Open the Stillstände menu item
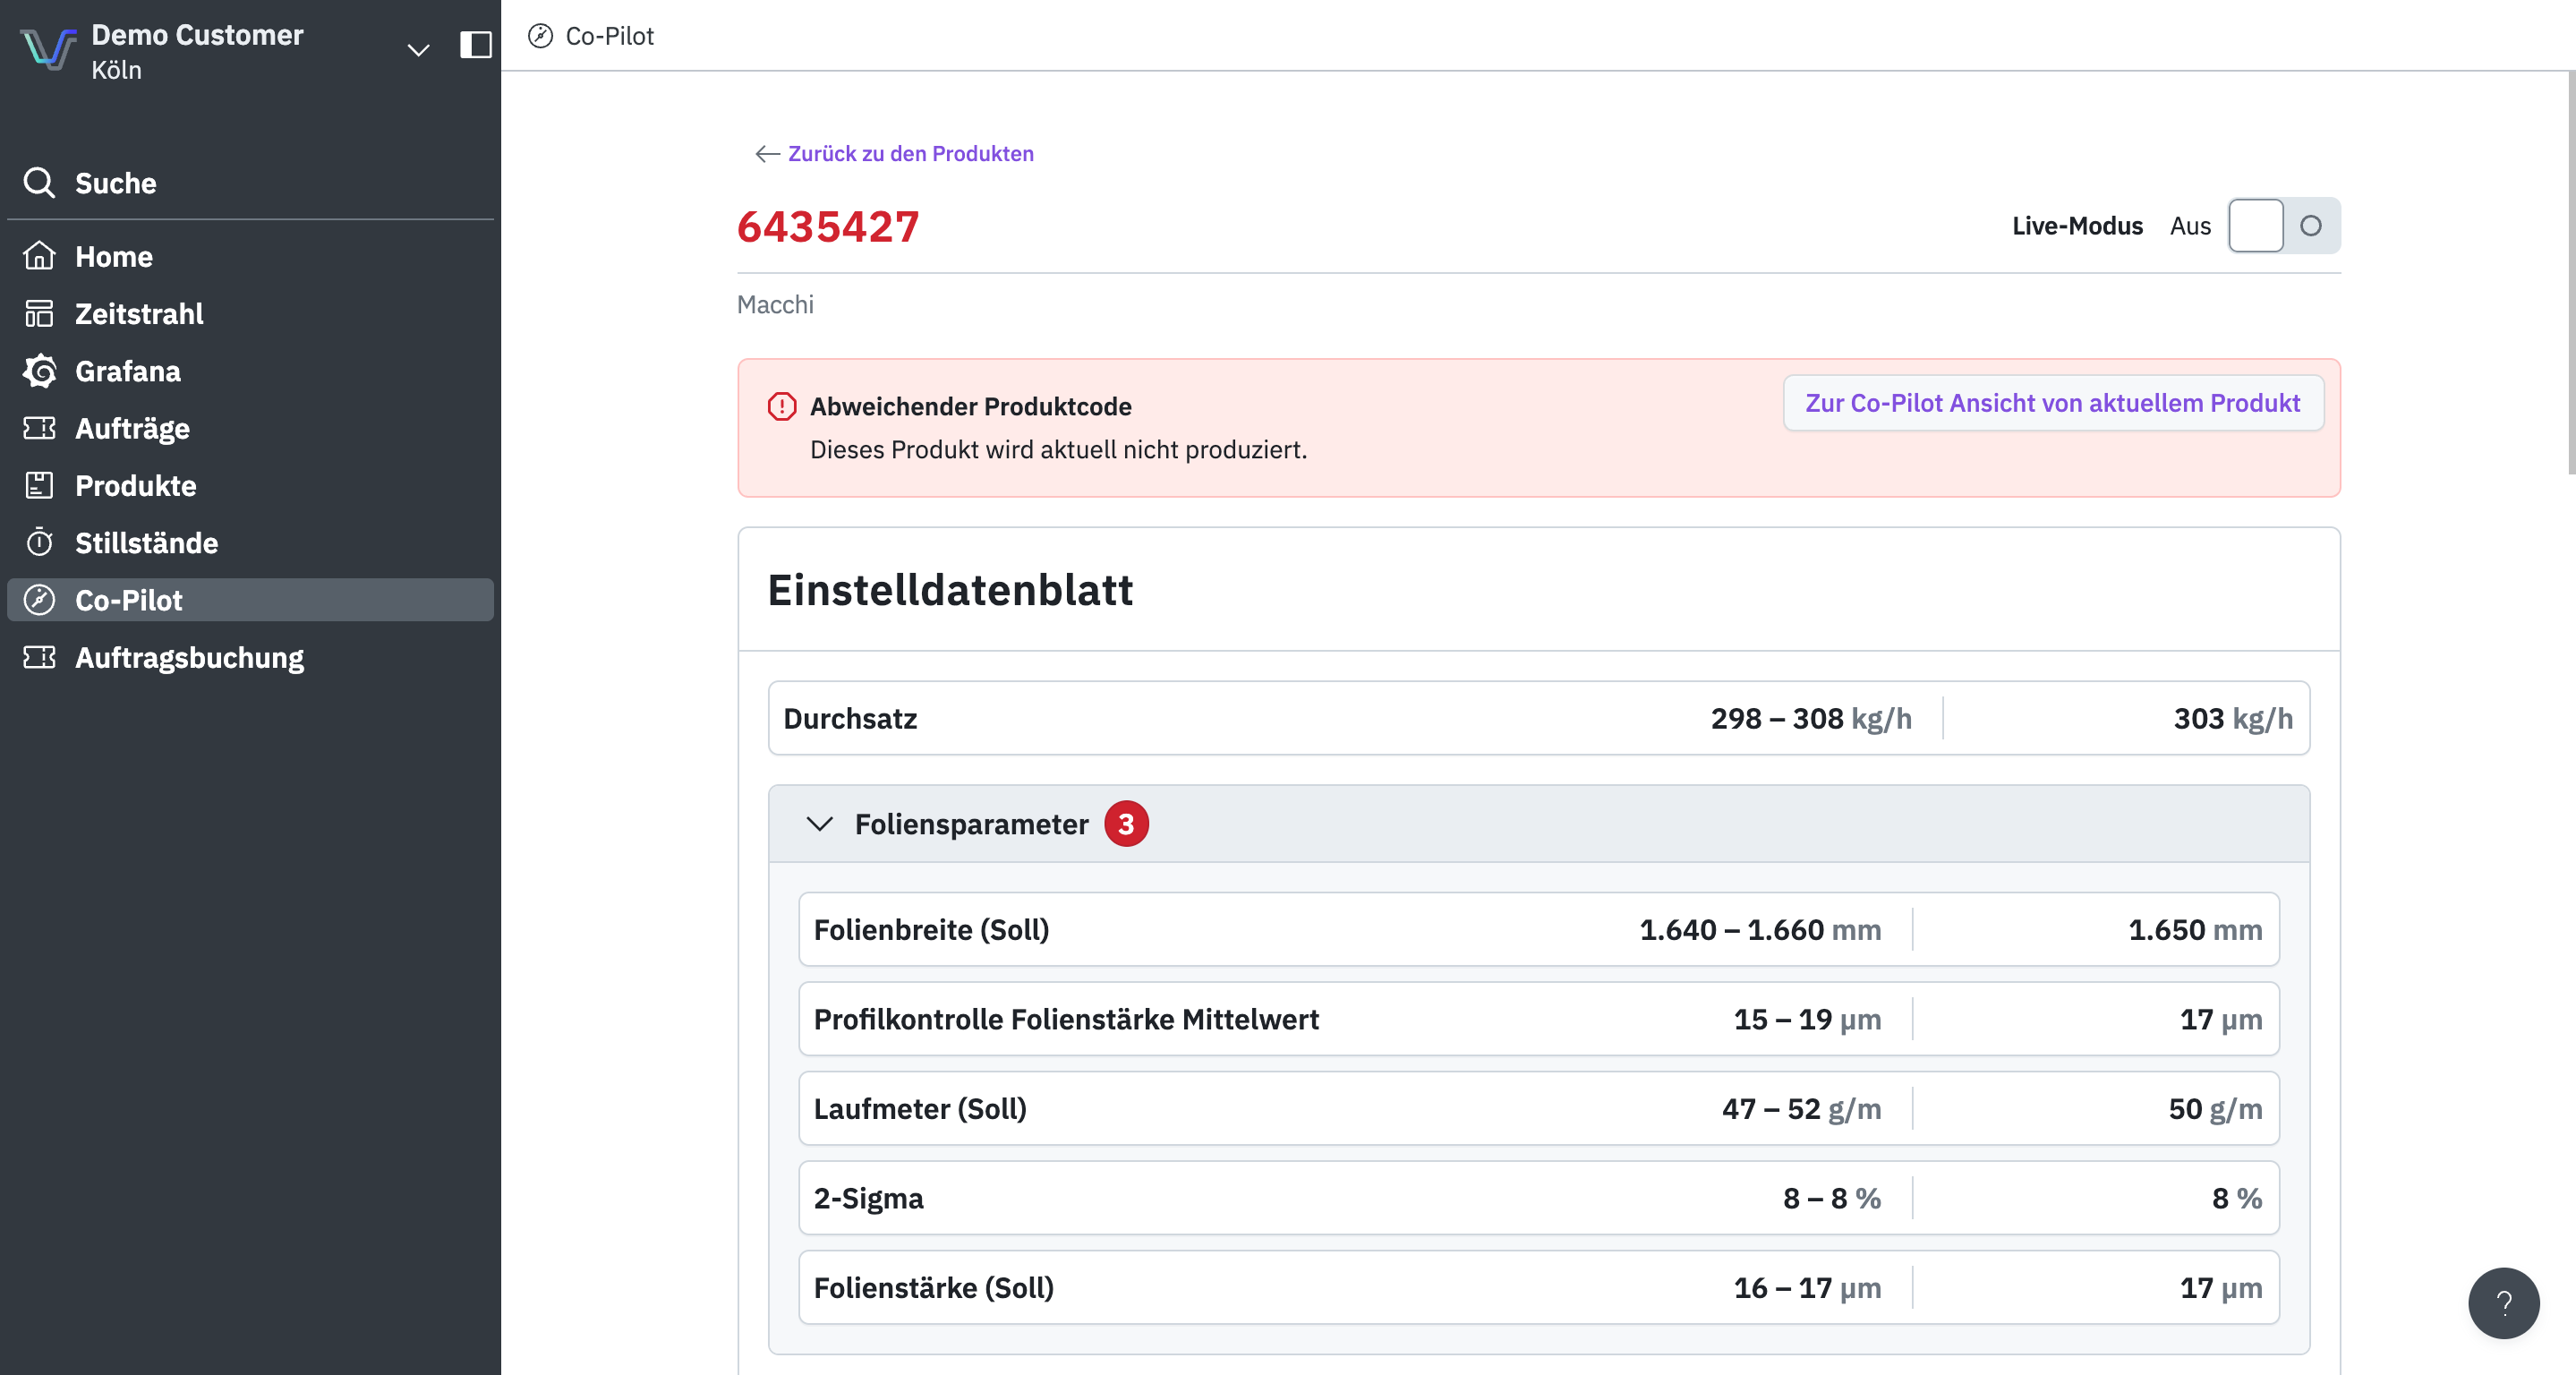2576x1375 pixels. tap(250, 543)
